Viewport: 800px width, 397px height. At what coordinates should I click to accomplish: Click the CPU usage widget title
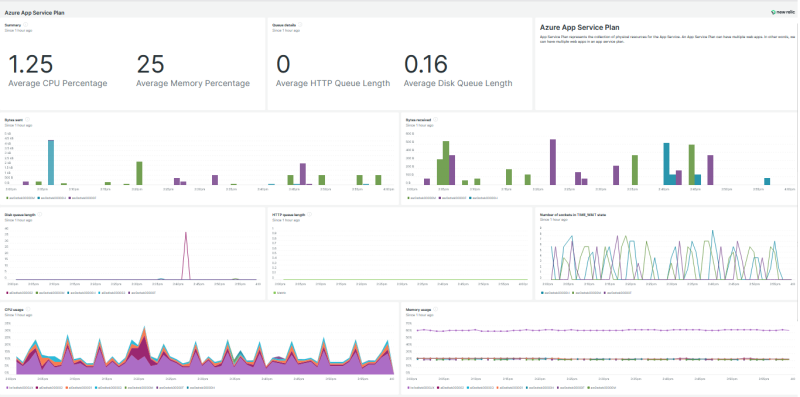pos(14,309)
